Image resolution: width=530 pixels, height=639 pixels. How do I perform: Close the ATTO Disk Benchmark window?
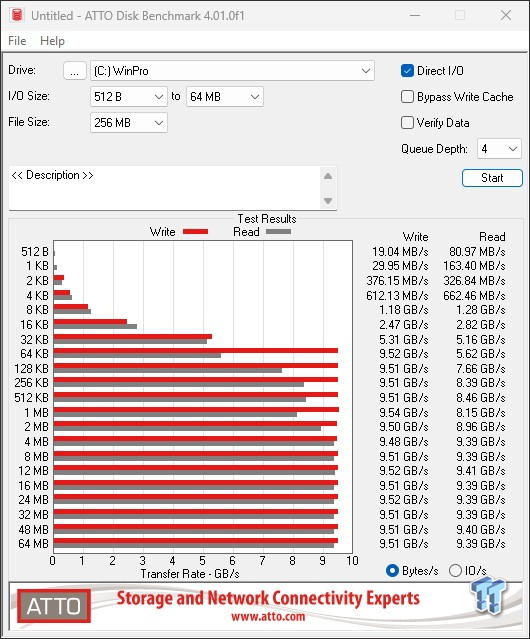coord(506,15)
